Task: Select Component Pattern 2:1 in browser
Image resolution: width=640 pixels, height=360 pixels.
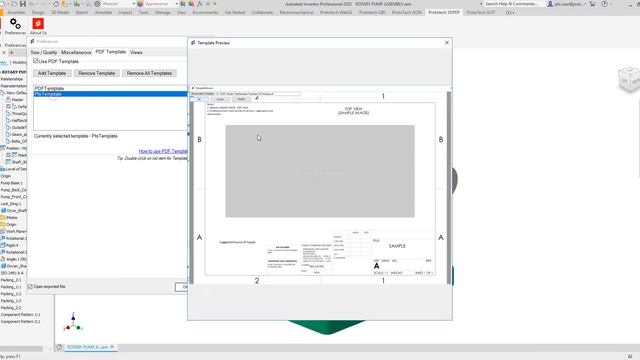Action: [x=20, y=322]
